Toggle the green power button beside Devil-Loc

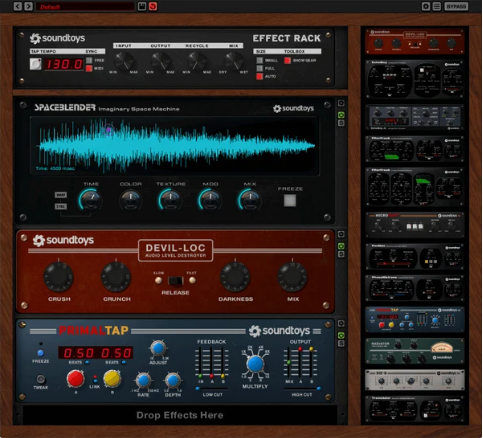(341, 246)
